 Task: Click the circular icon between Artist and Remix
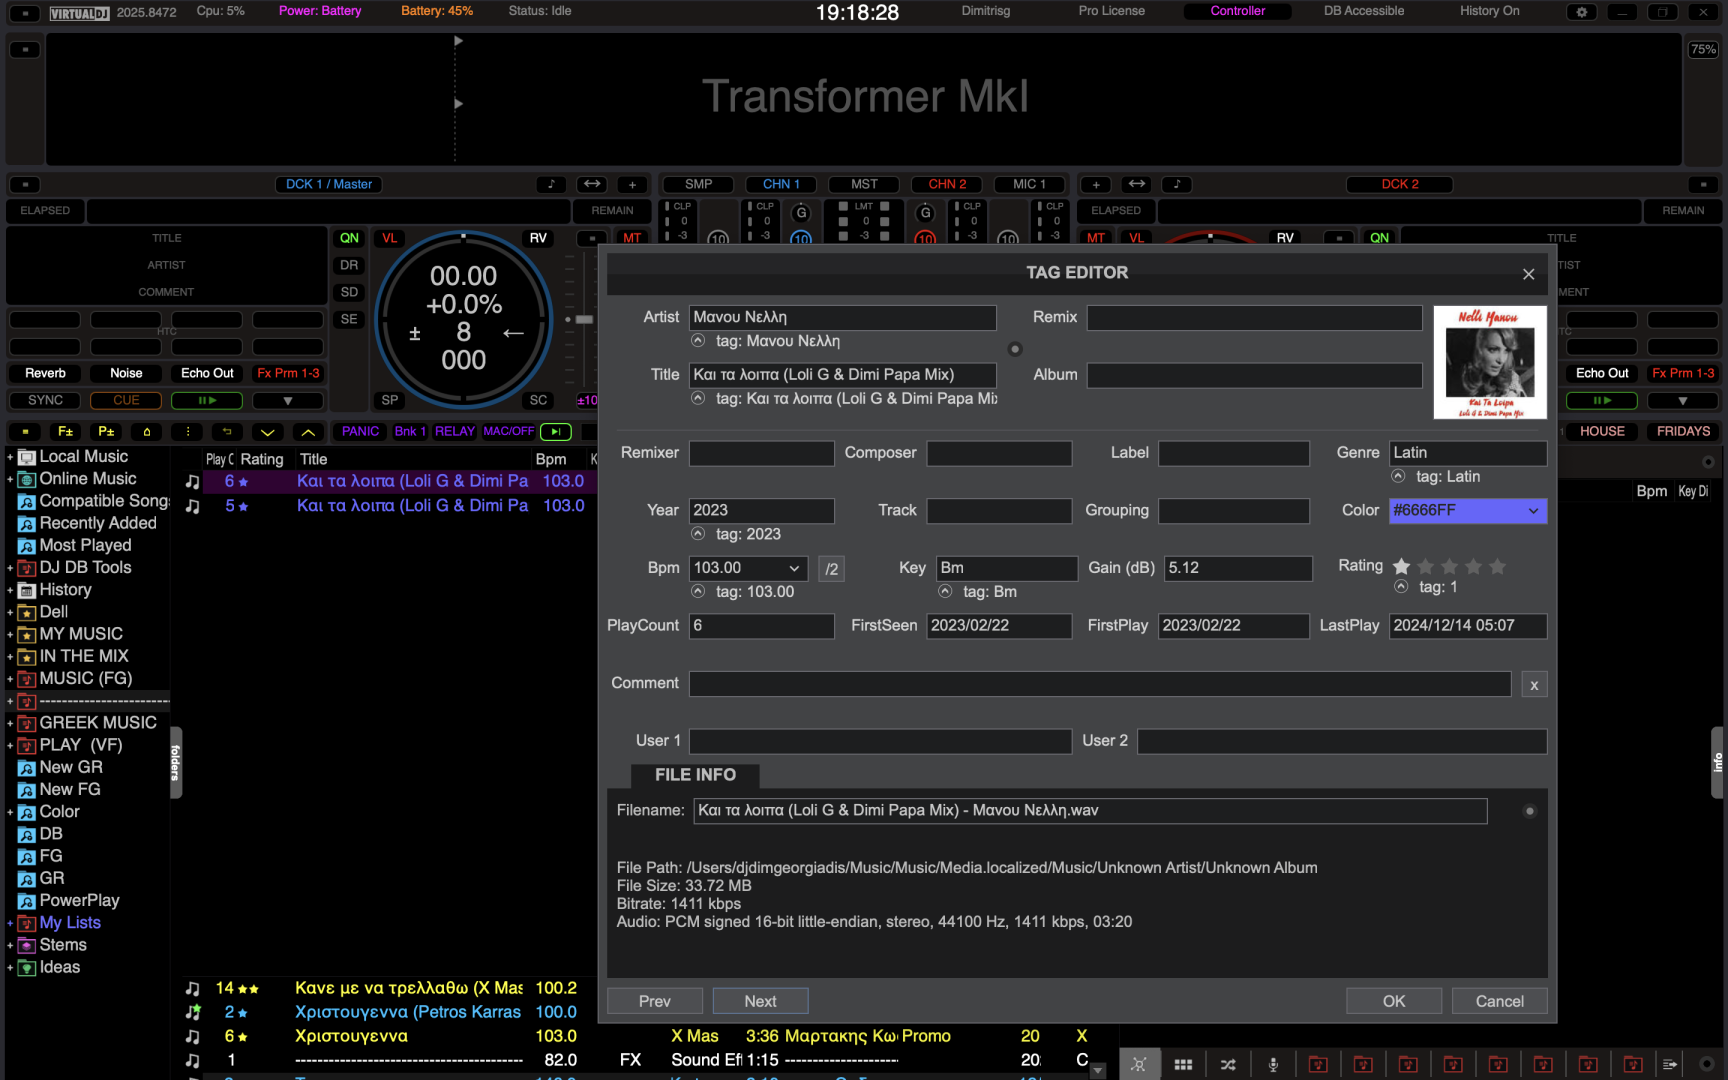coord(1015,349)
